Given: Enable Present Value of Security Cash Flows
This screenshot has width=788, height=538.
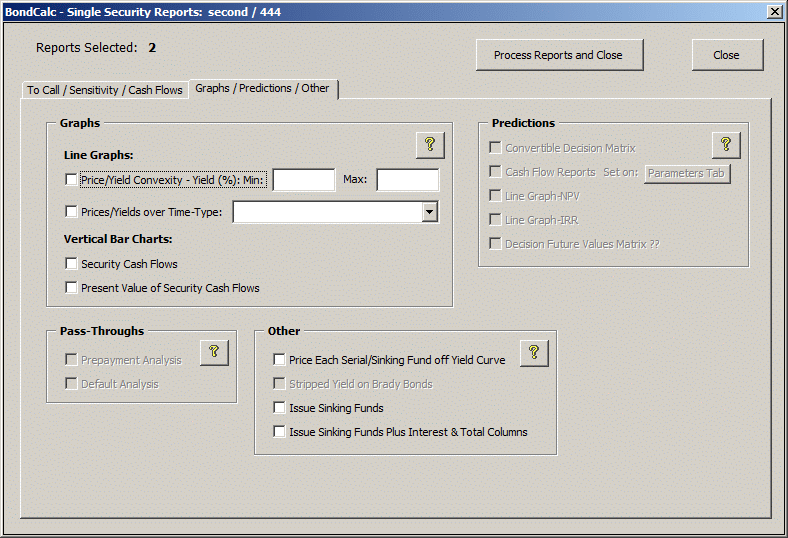Looking at the screenshot, I should pyautogui.click(x=71, y=287).
